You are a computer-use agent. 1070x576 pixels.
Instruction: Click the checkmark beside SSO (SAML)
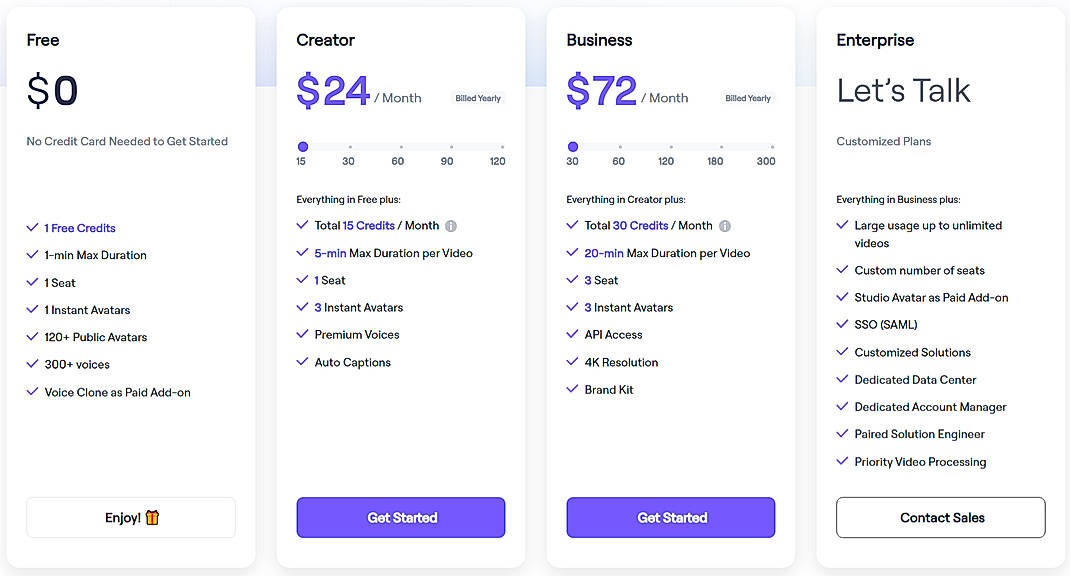[x=841, y=324]
